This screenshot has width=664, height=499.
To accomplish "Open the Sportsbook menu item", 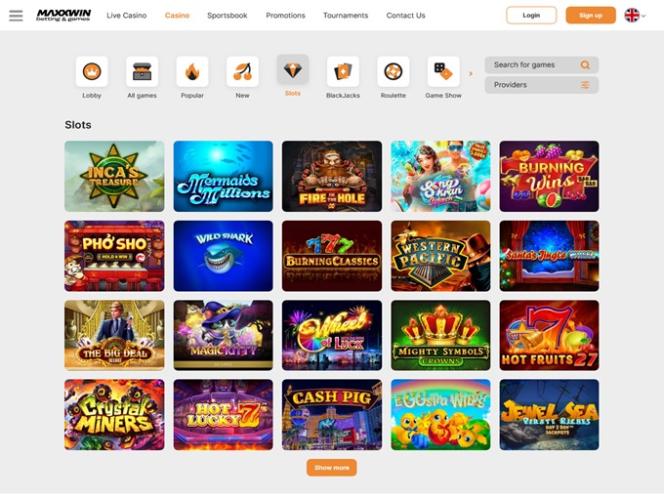I will tap(227, 15).
